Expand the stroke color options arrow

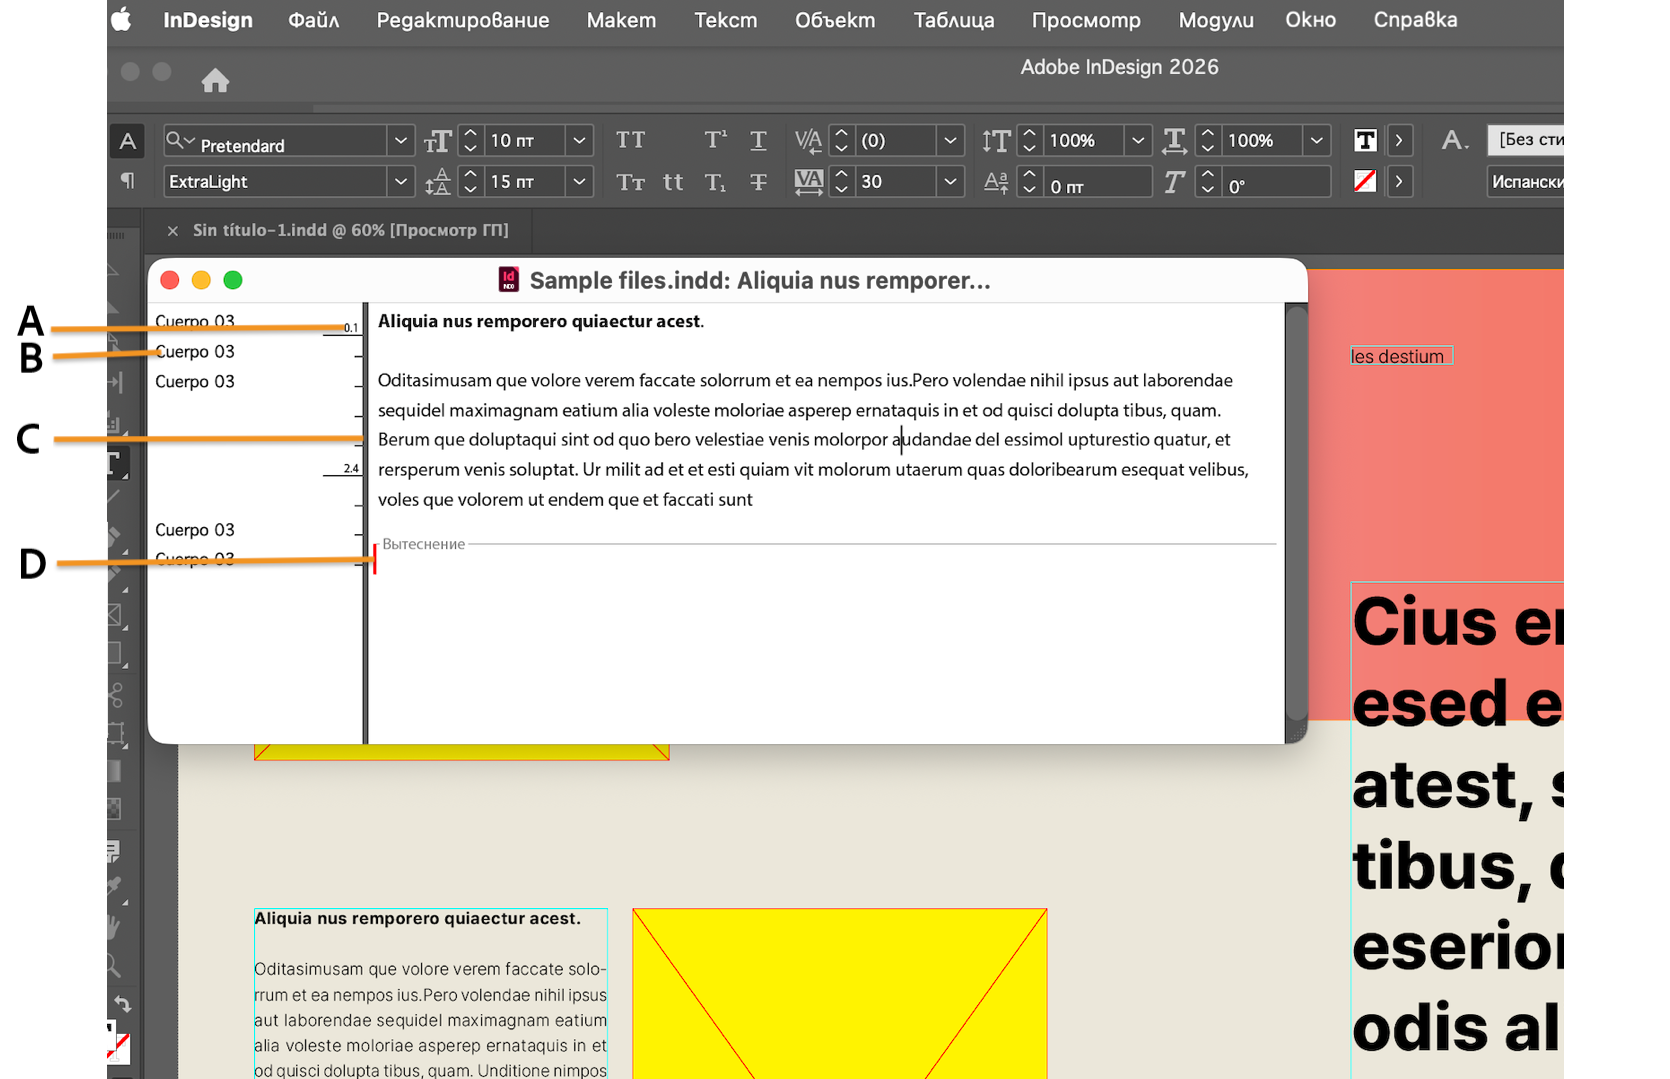1399,182
